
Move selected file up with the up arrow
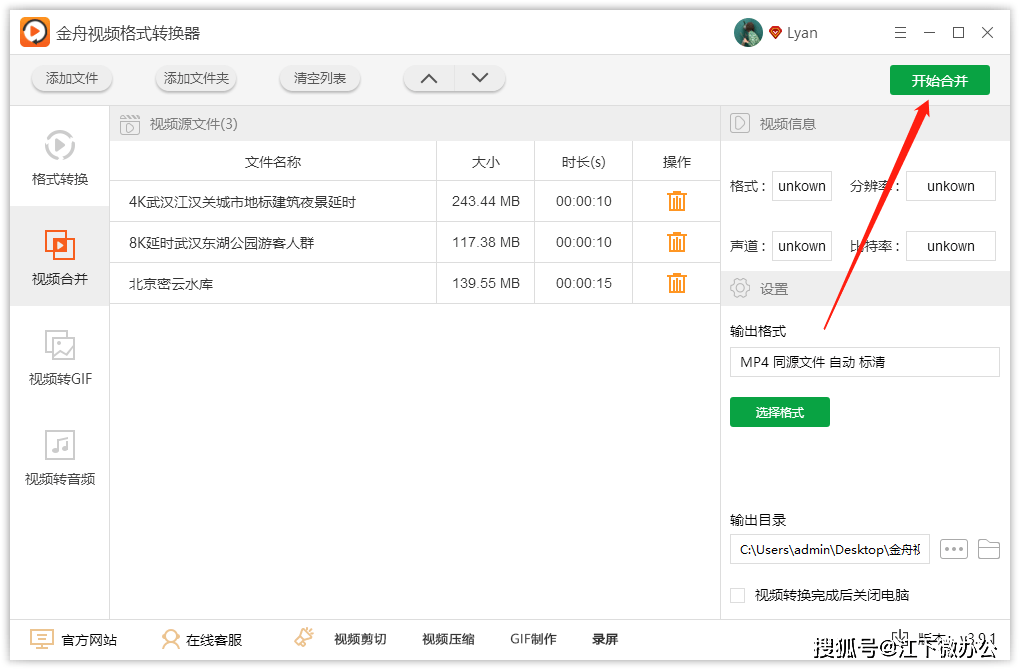tap(429, 79)
